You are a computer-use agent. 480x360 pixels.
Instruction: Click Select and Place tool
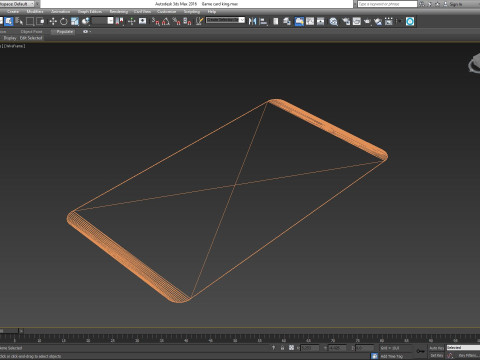(85, 22)
